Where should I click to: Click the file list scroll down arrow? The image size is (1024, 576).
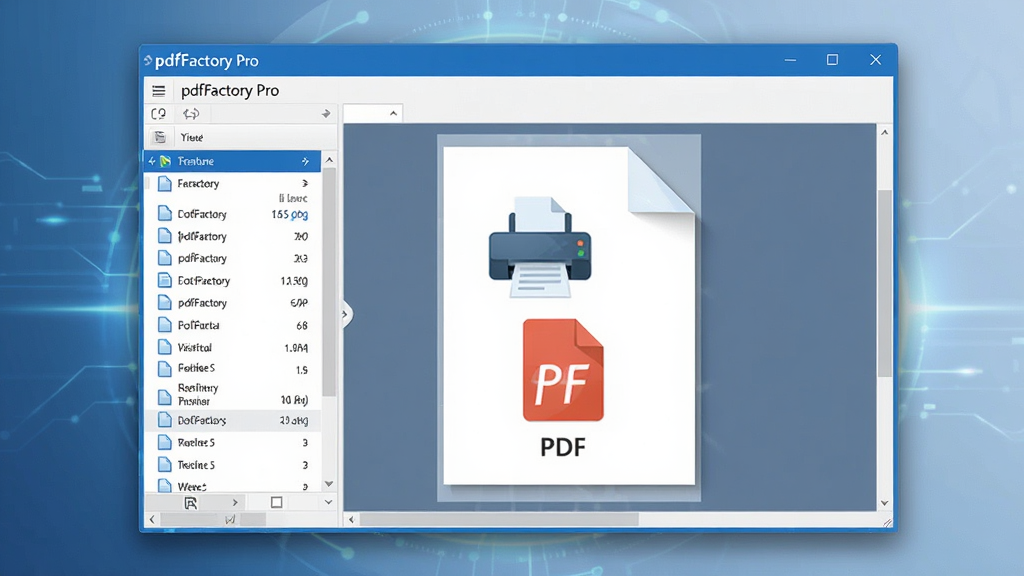(329, 484)
